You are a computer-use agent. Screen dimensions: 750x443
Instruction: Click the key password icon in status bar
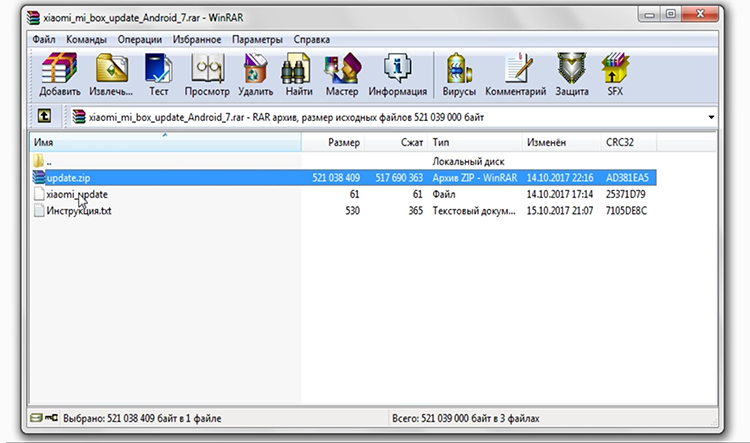(51, 418)
